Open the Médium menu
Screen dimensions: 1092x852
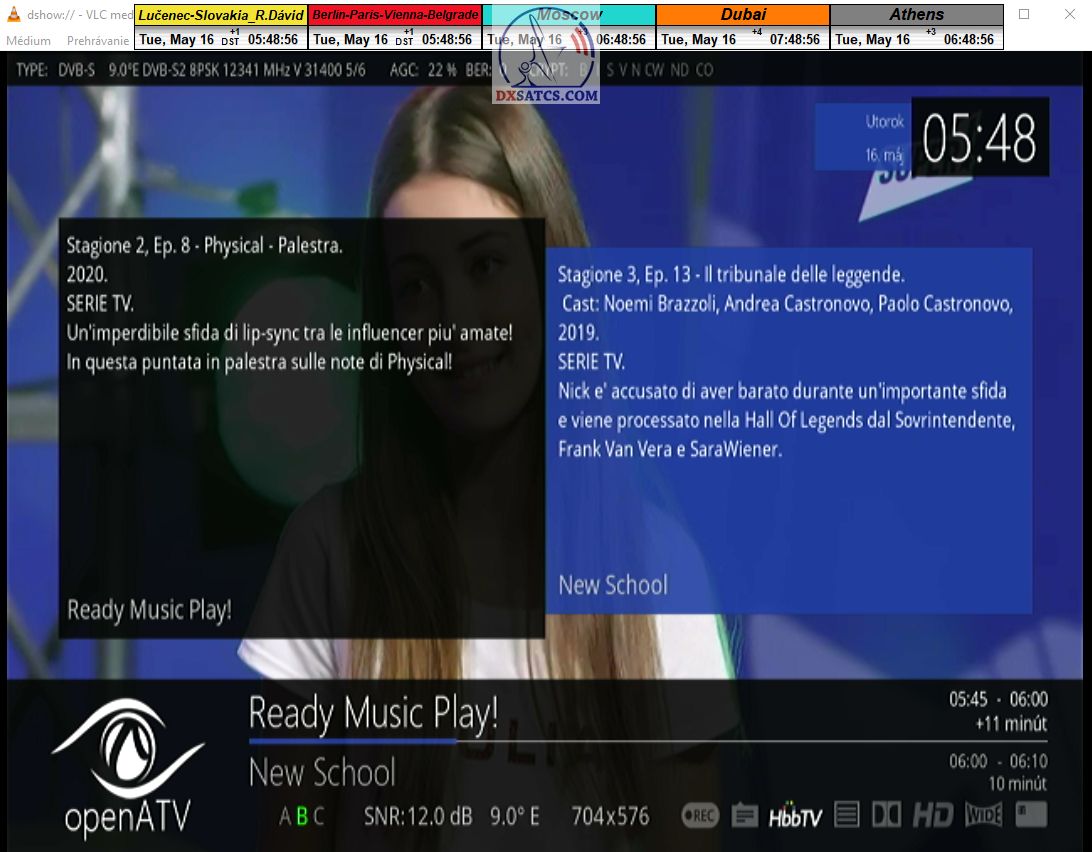coord(28,41)
